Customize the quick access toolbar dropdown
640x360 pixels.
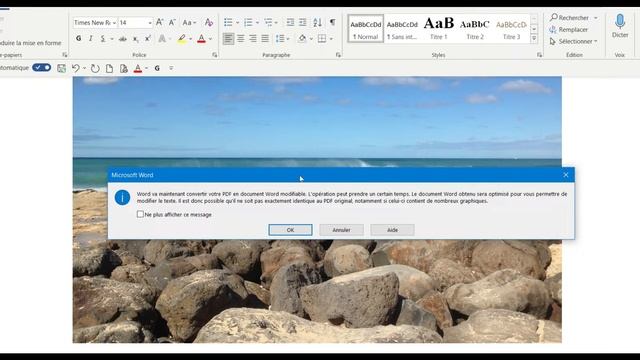coord(171,68)
